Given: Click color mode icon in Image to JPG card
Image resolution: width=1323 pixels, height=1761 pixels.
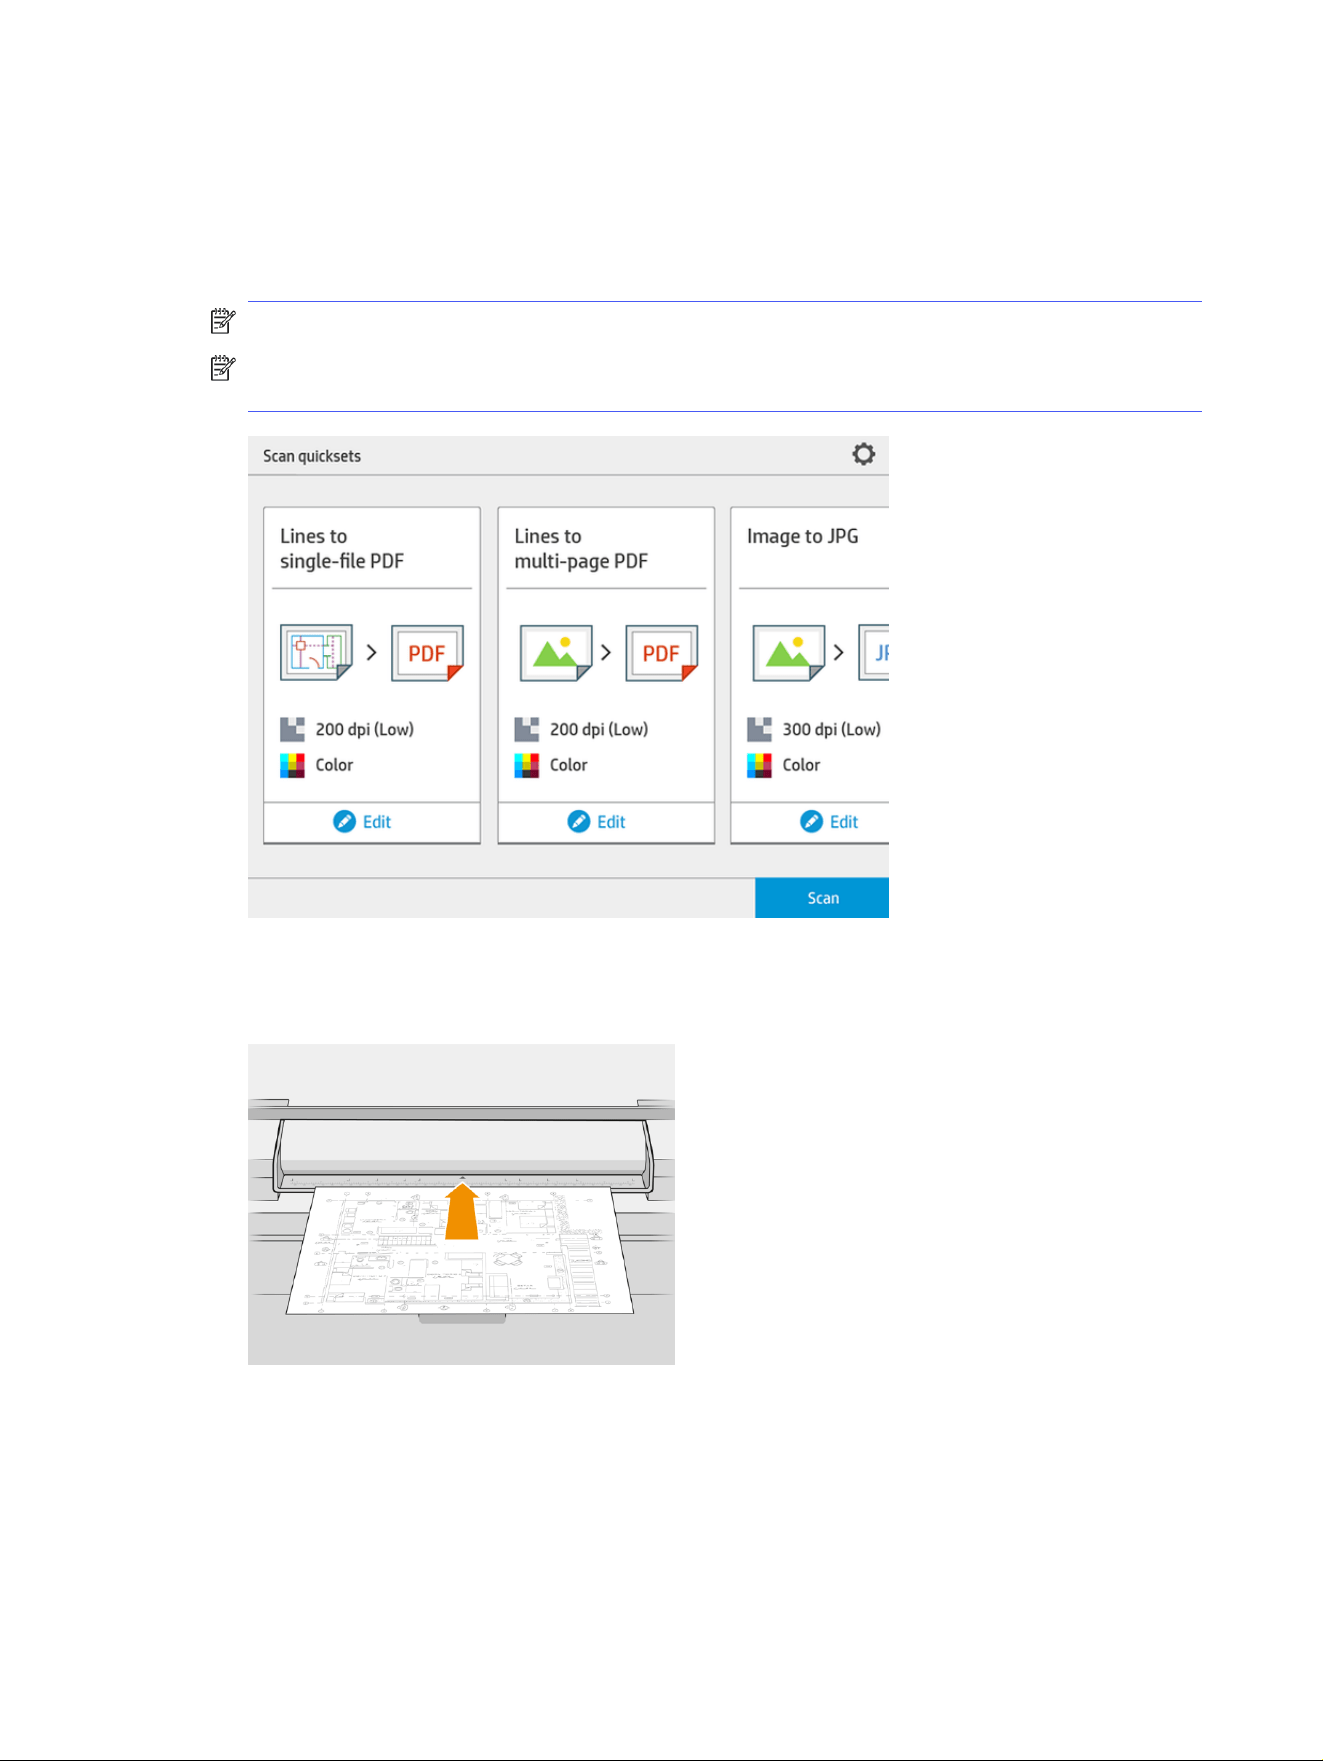Looking at the screenshot, I should coord(759,765).
